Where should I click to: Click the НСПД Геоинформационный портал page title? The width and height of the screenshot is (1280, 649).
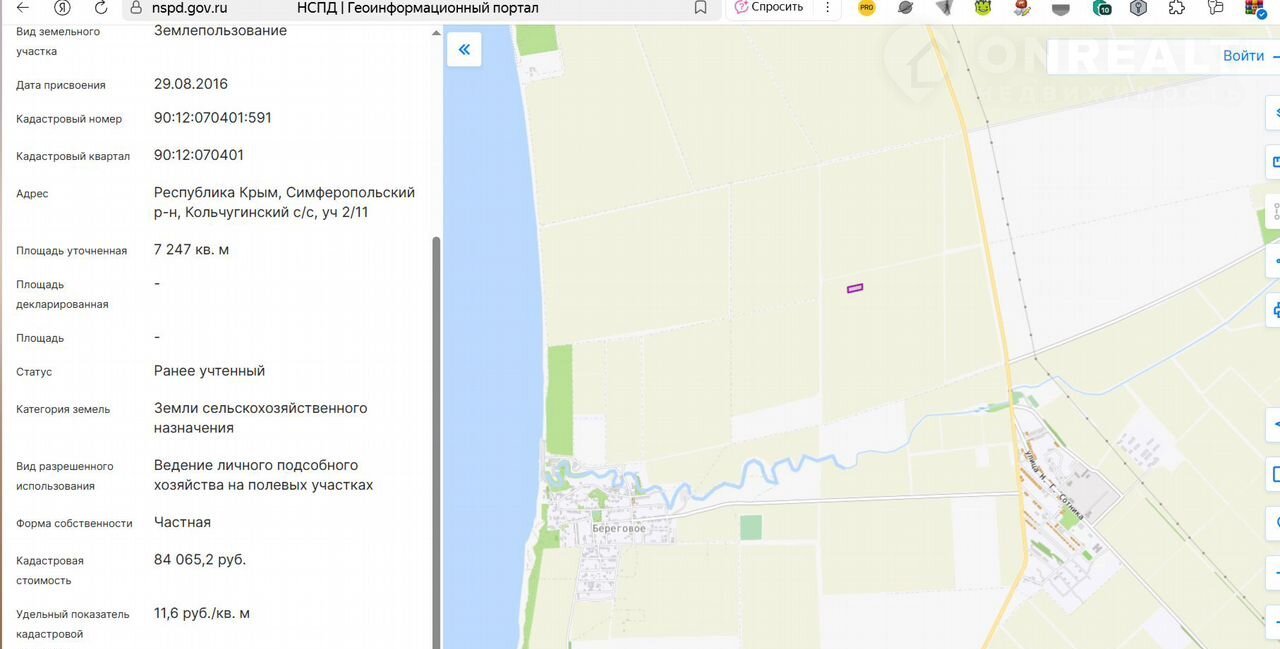point(417,8)
